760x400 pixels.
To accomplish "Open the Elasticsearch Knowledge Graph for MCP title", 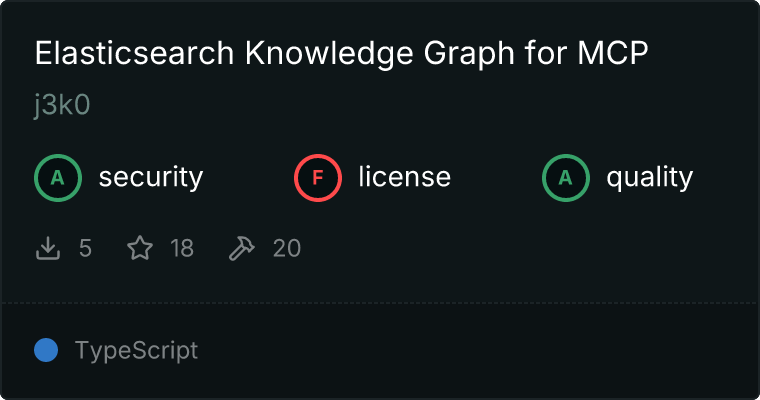I will (342, 54).
